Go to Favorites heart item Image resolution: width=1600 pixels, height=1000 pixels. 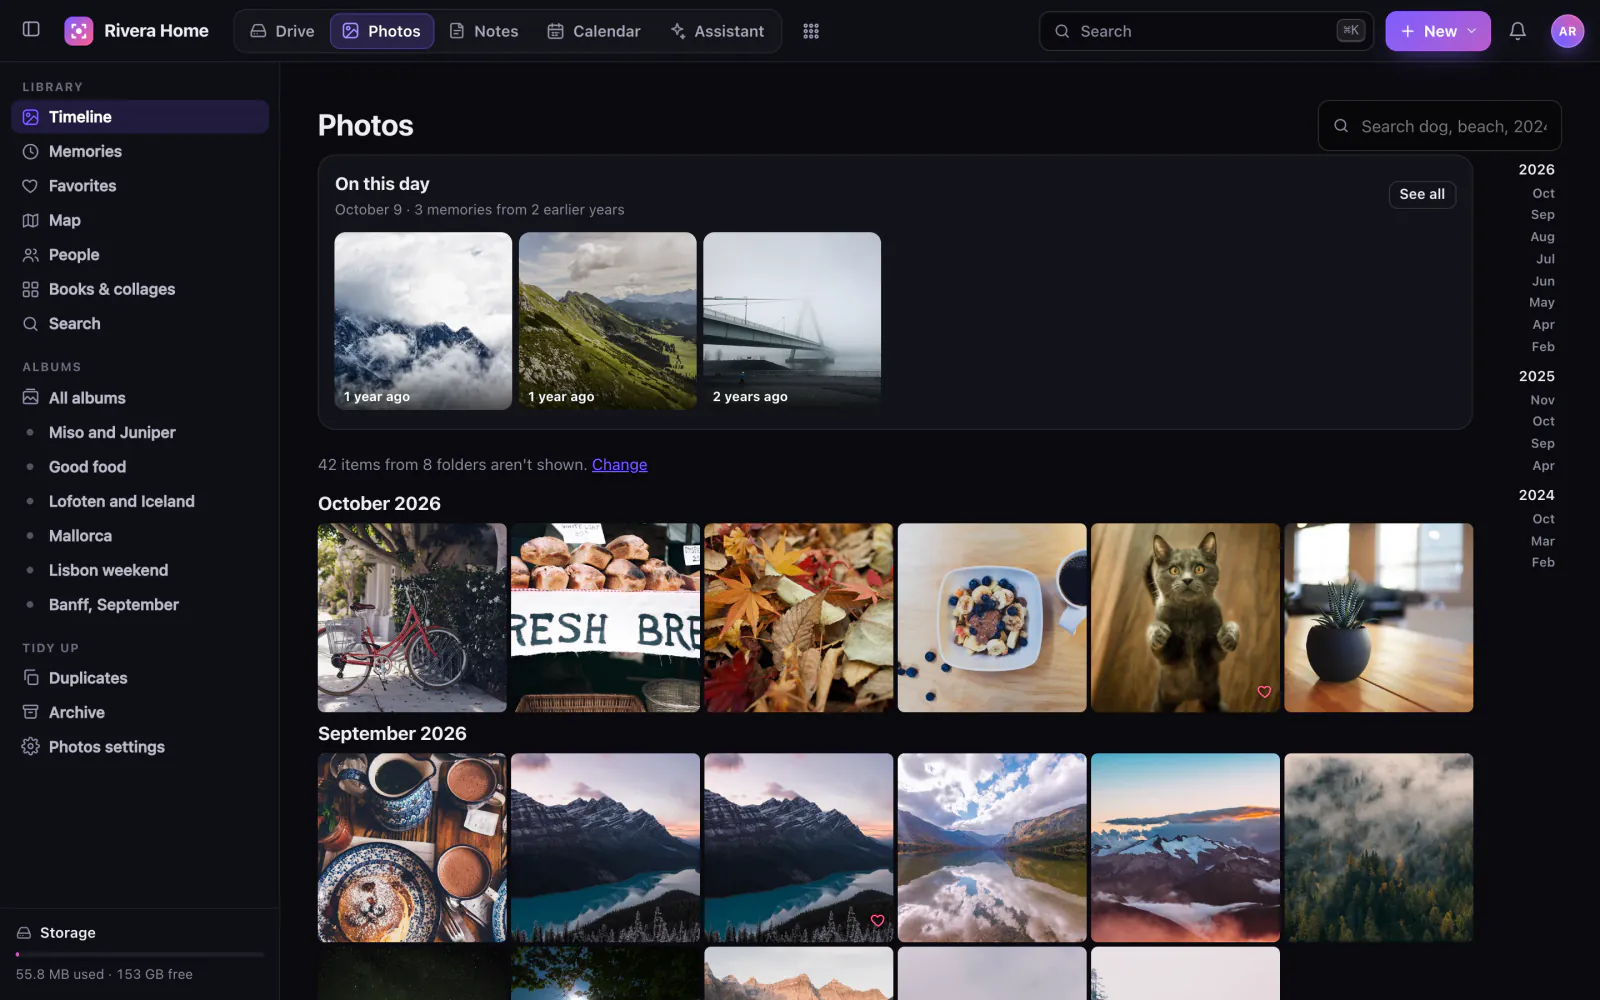tap(140, 186)
